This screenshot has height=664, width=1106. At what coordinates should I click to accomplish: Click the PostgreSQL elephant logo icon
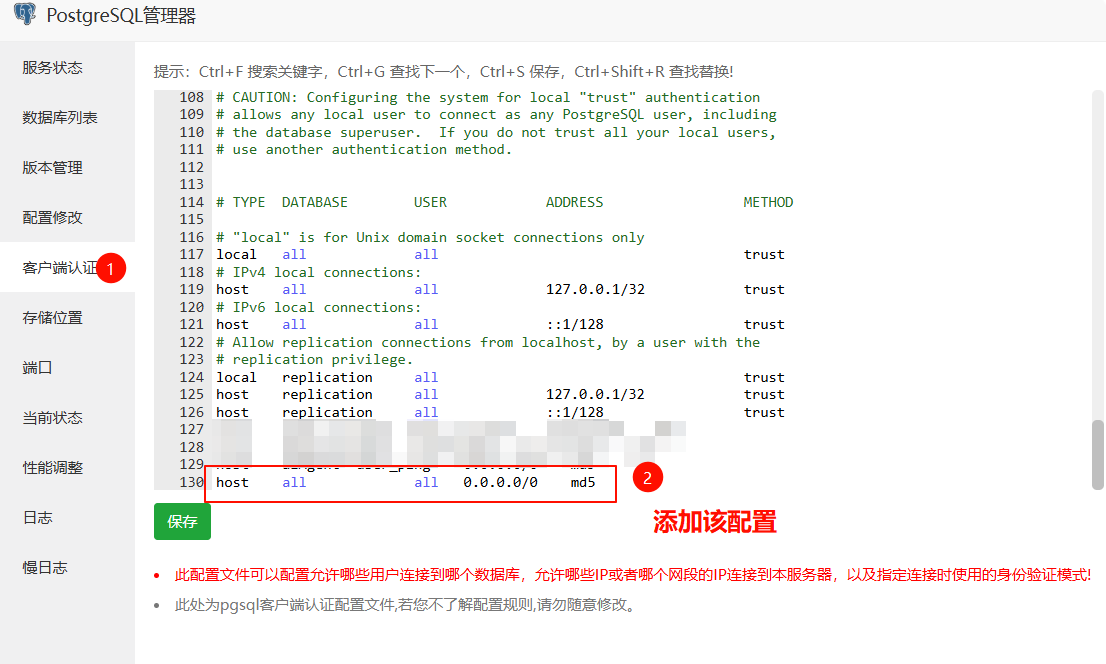(25, 14)
